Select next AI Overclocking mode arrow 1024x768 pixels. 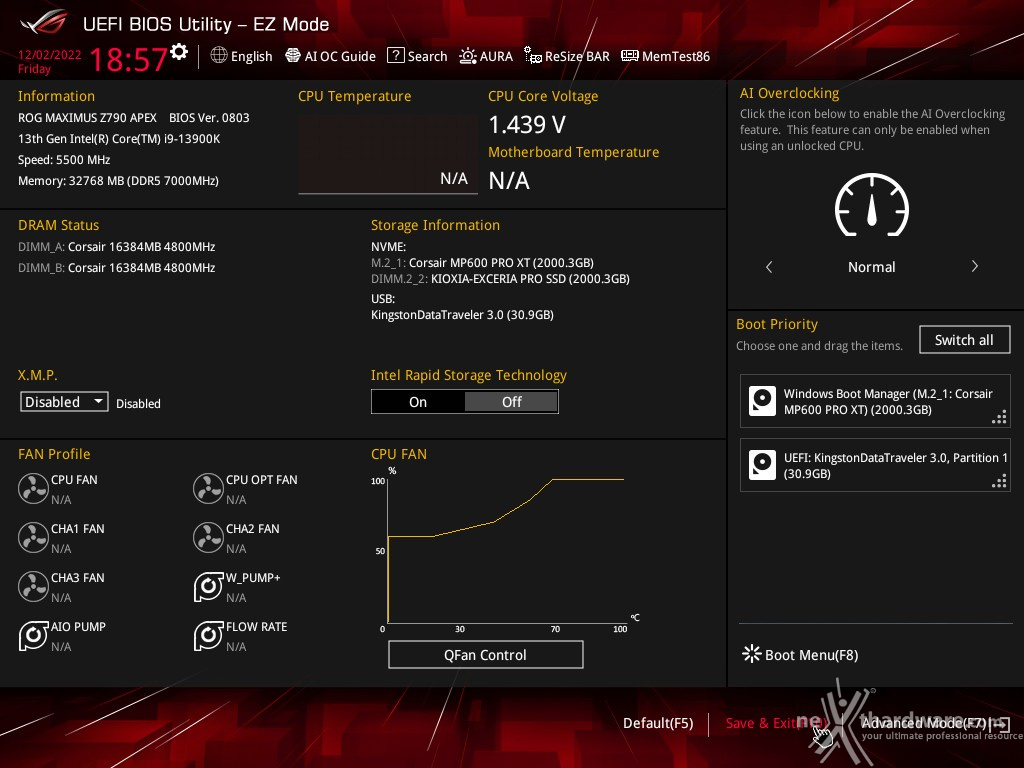pos(974,266)
